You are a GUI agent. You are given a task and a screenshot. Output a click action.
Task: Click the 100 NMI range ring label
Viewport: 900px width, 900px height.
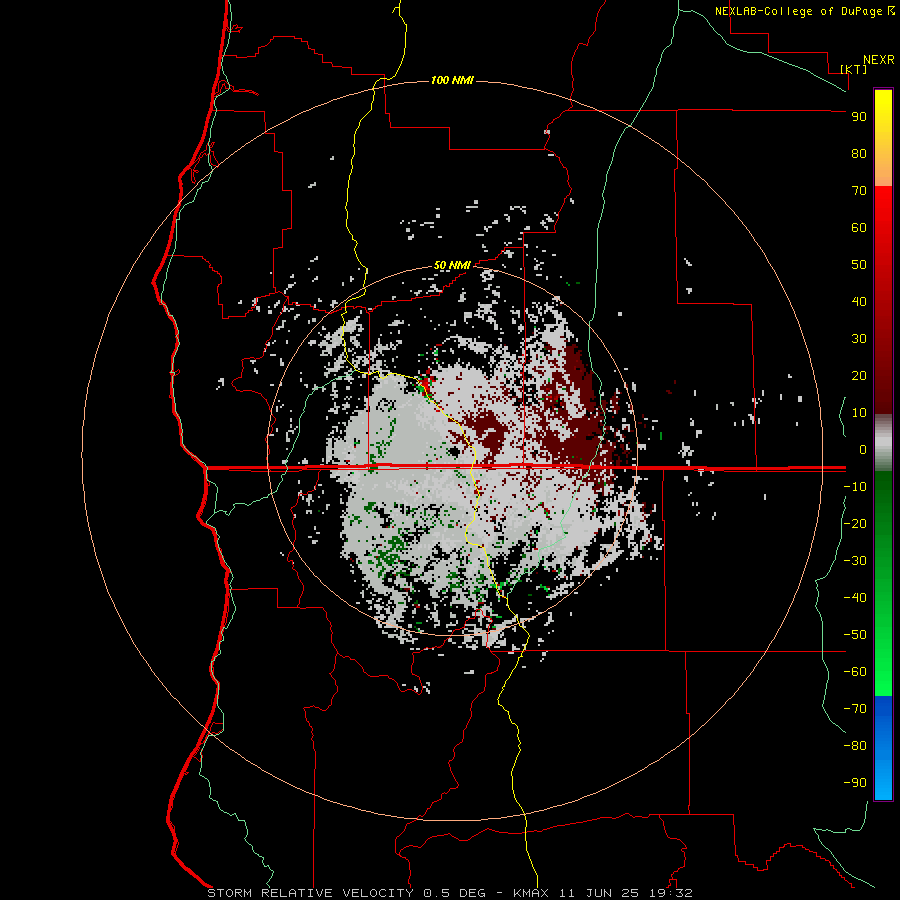tap(452, 80)
